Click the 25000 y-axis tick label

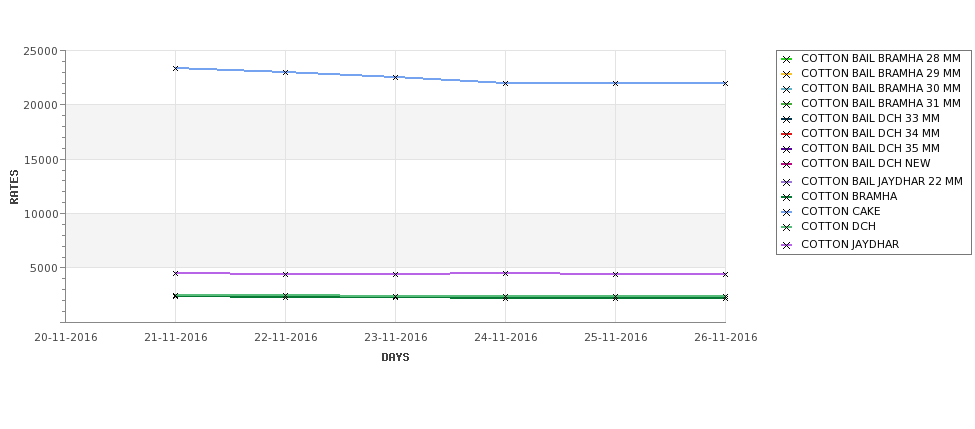pos(41,51)
